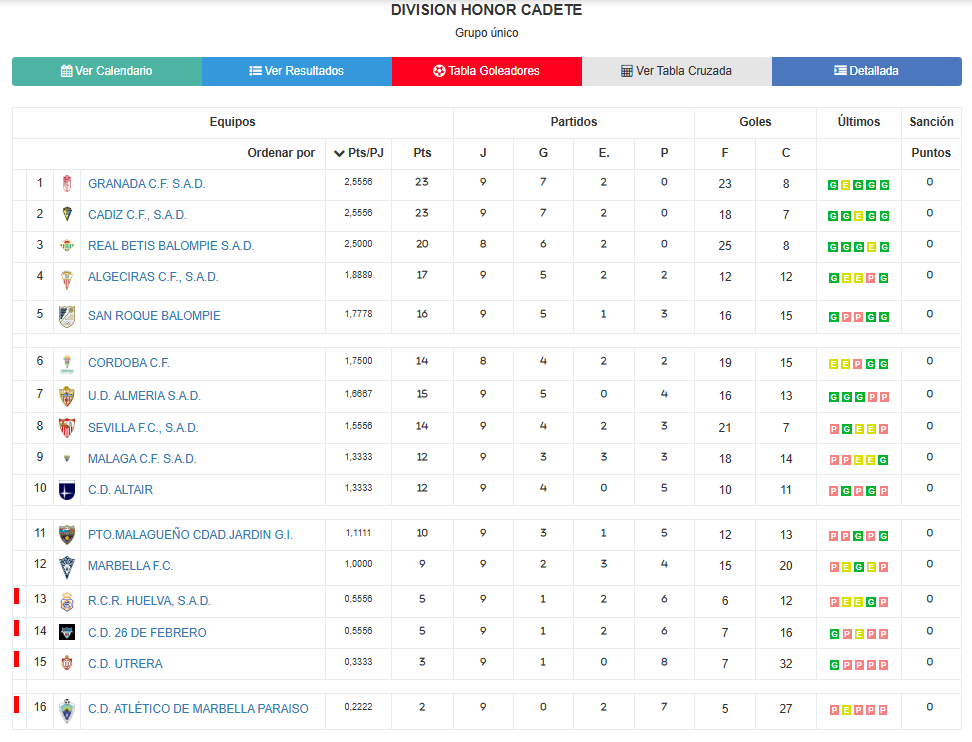
Task: Click the F goals-for column header
Action: click(x=725, y=153)
